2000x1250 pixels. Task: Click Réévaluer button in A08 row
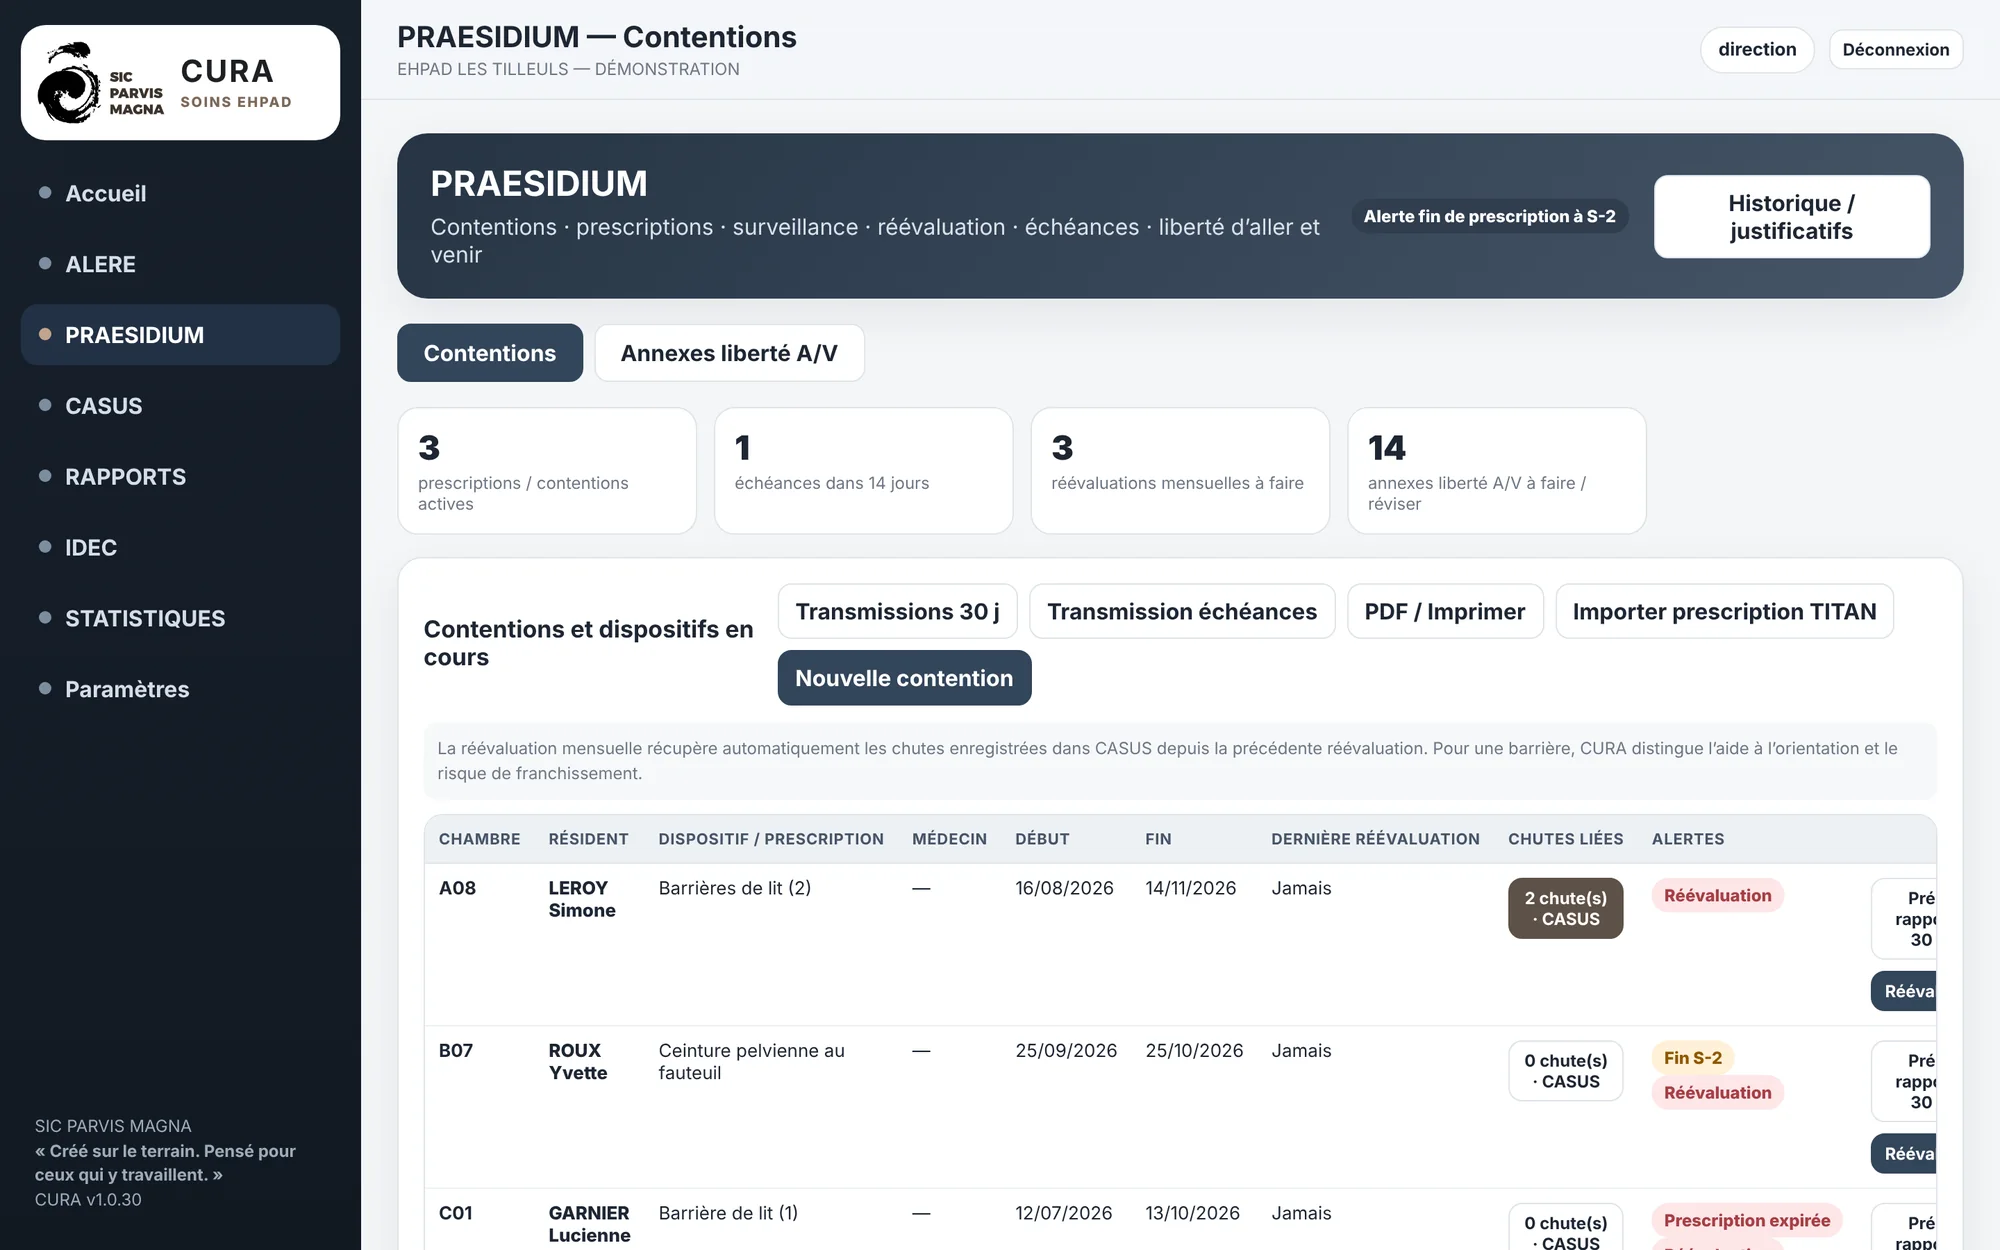1905,991
